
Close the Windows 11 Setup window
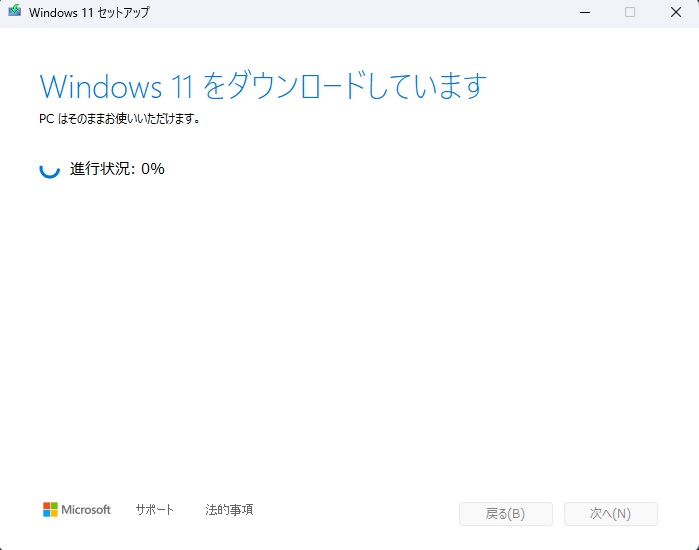point(676,12)
